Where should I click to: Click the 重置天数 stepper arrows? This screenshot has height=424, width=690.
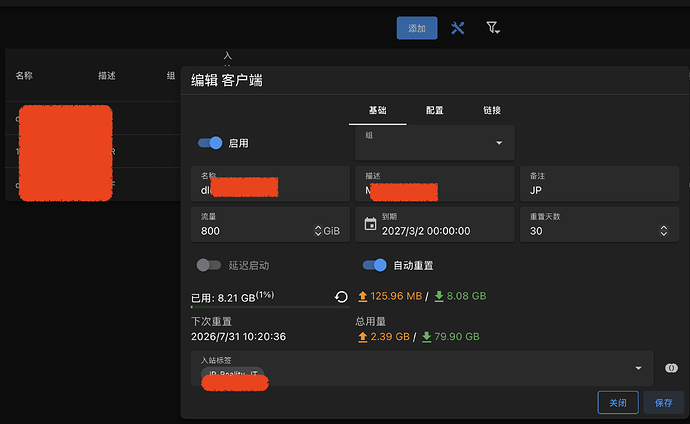[x=664, y=230]
